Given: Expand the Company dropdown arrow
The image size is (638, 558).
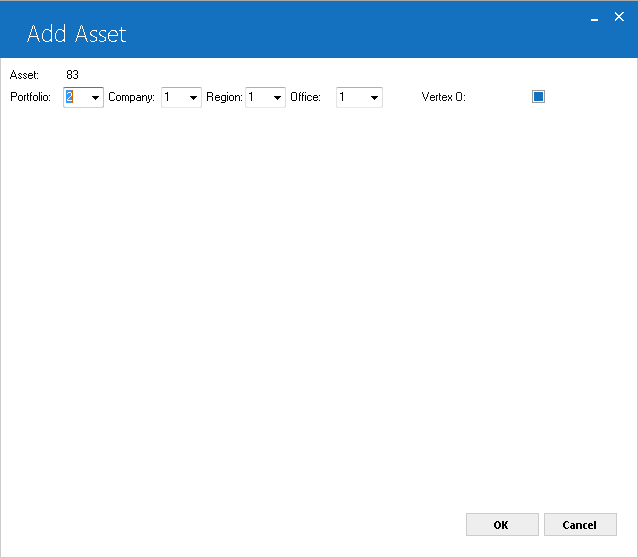Looking at the screenshot, I should click(x=193, y=98).
